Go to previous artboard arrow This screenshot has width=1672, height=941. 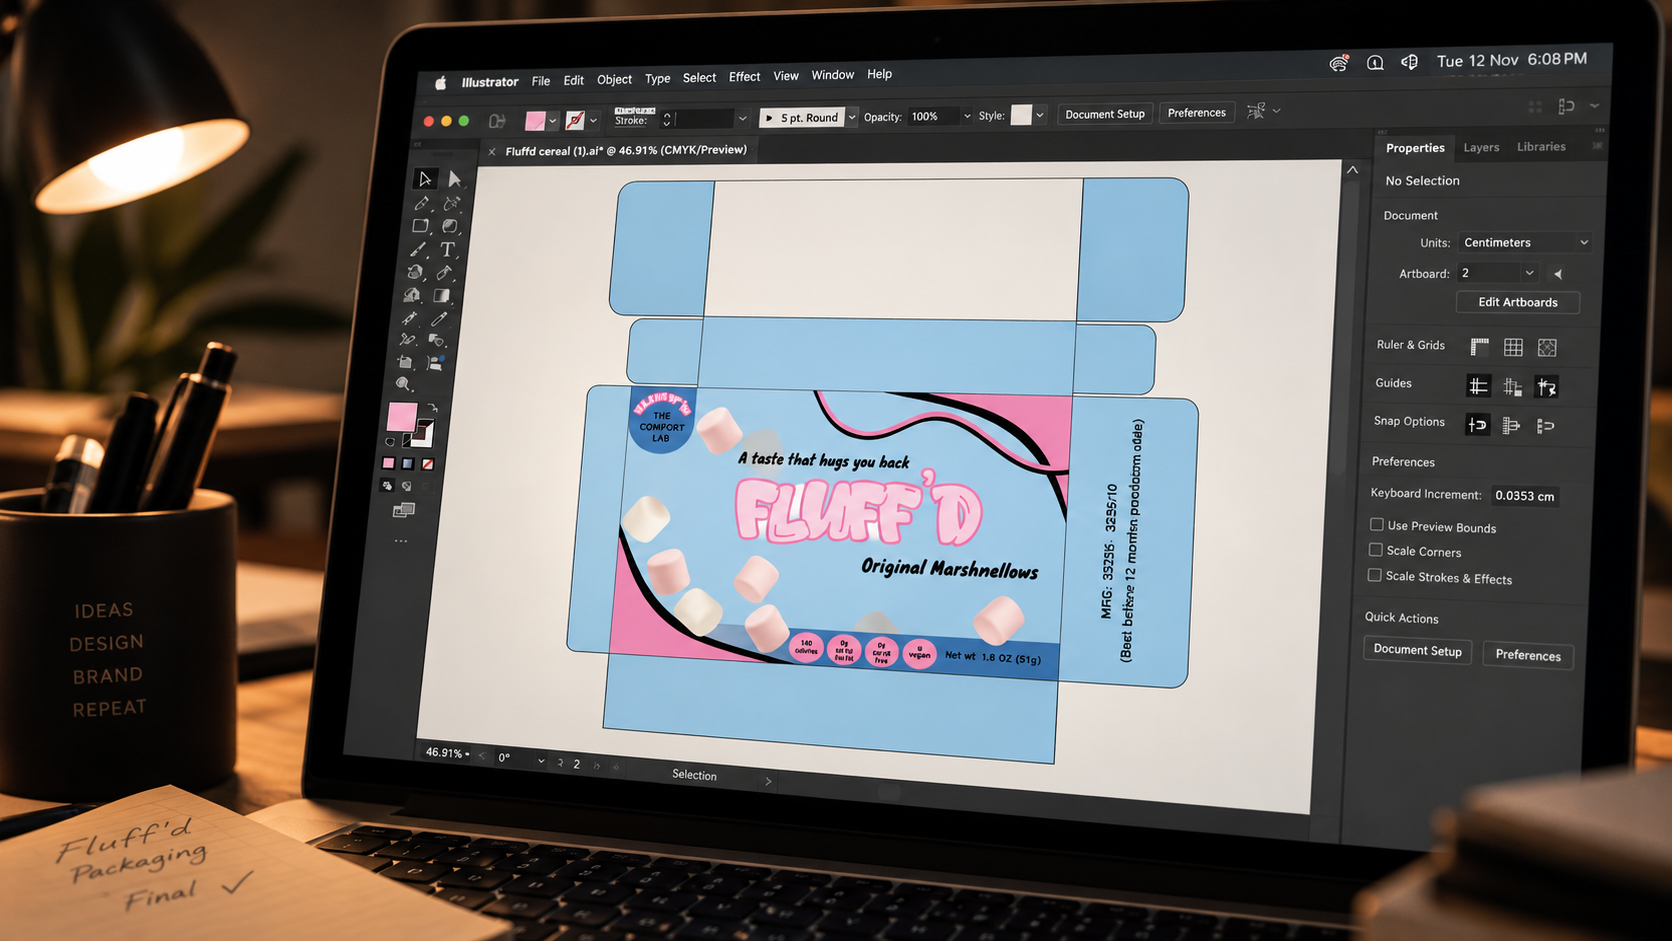[1558, 273]
